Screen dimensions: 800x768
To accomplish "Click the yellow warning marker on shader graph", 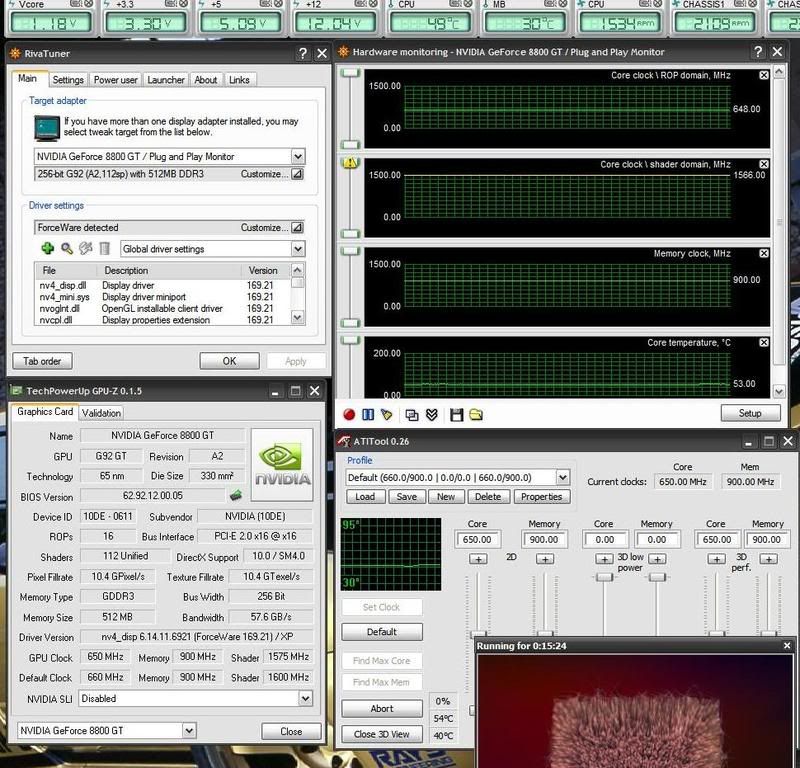I will pos(350,164).
